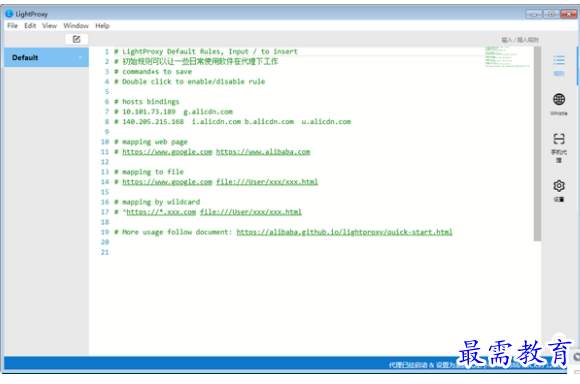
Task: Select the Default rule in sidebar
Action: (46, 57)
